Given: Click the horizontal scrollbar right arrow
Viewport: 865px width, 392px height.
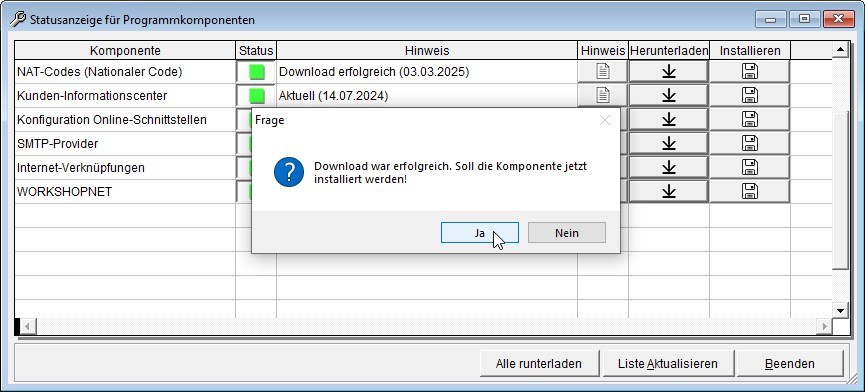Looking at the screenshot, I should pyautogui.click(x=824, y=326).
